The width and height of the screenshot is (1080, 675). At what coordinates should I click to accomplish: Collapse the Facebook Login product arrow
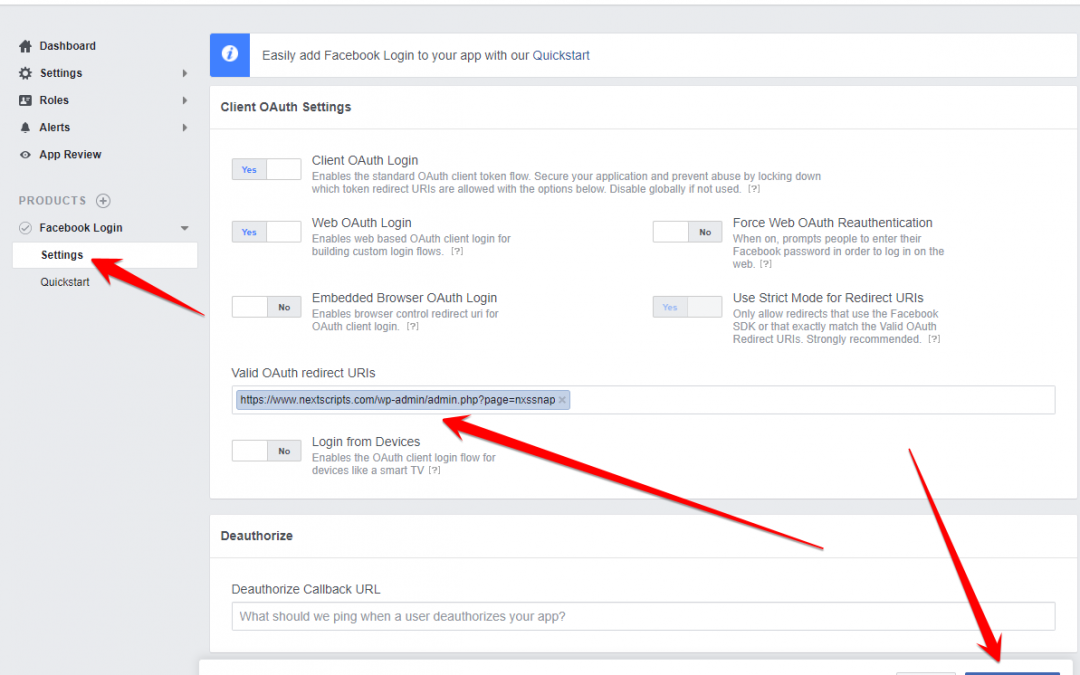pos(185,228)
